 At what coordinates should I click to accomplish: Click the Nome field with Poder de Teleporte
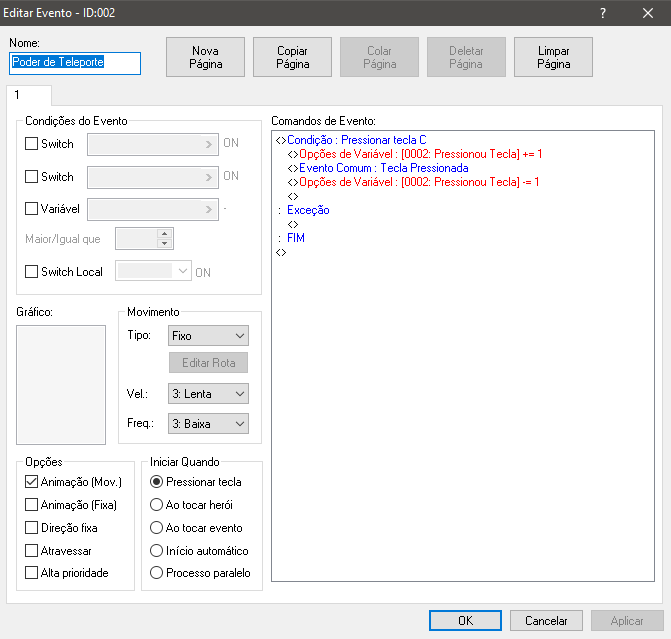click(75, 63)
